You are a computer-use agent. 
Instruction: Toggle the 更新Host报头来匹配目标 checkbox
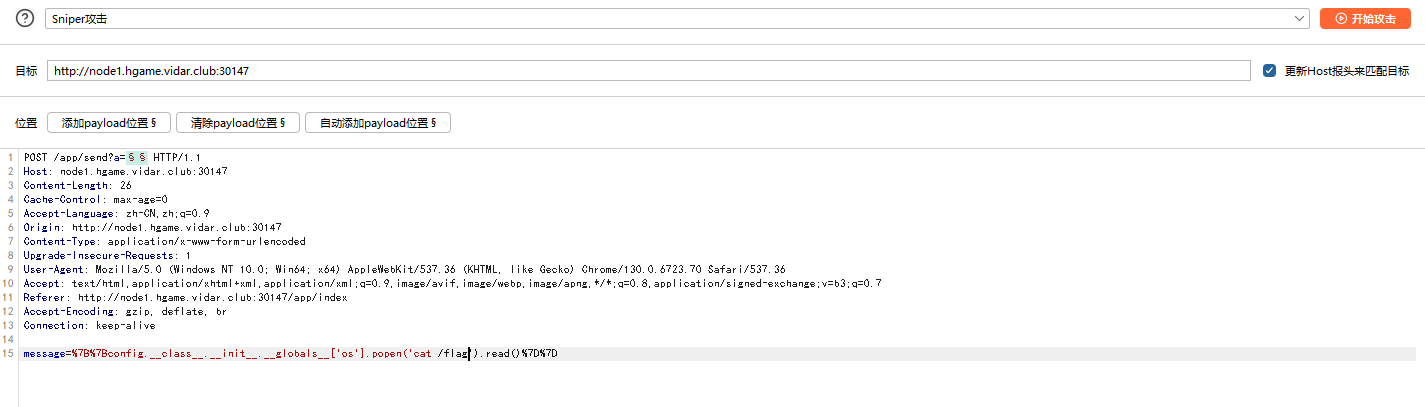pyautogui.click(x=1269, y=71)
